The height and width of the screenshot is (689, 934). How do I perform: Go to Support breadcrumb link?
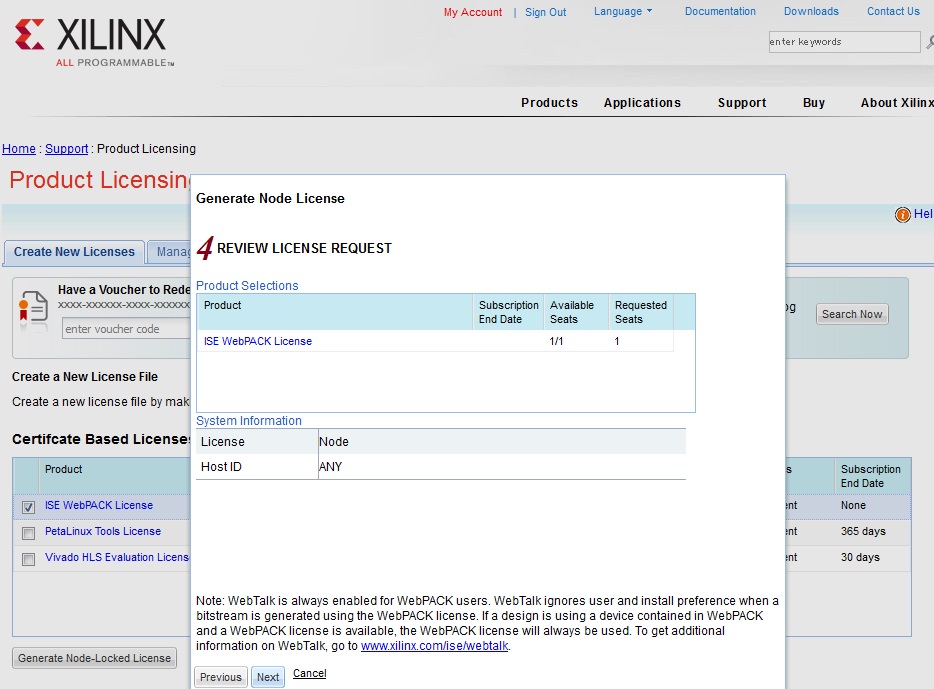67,149
